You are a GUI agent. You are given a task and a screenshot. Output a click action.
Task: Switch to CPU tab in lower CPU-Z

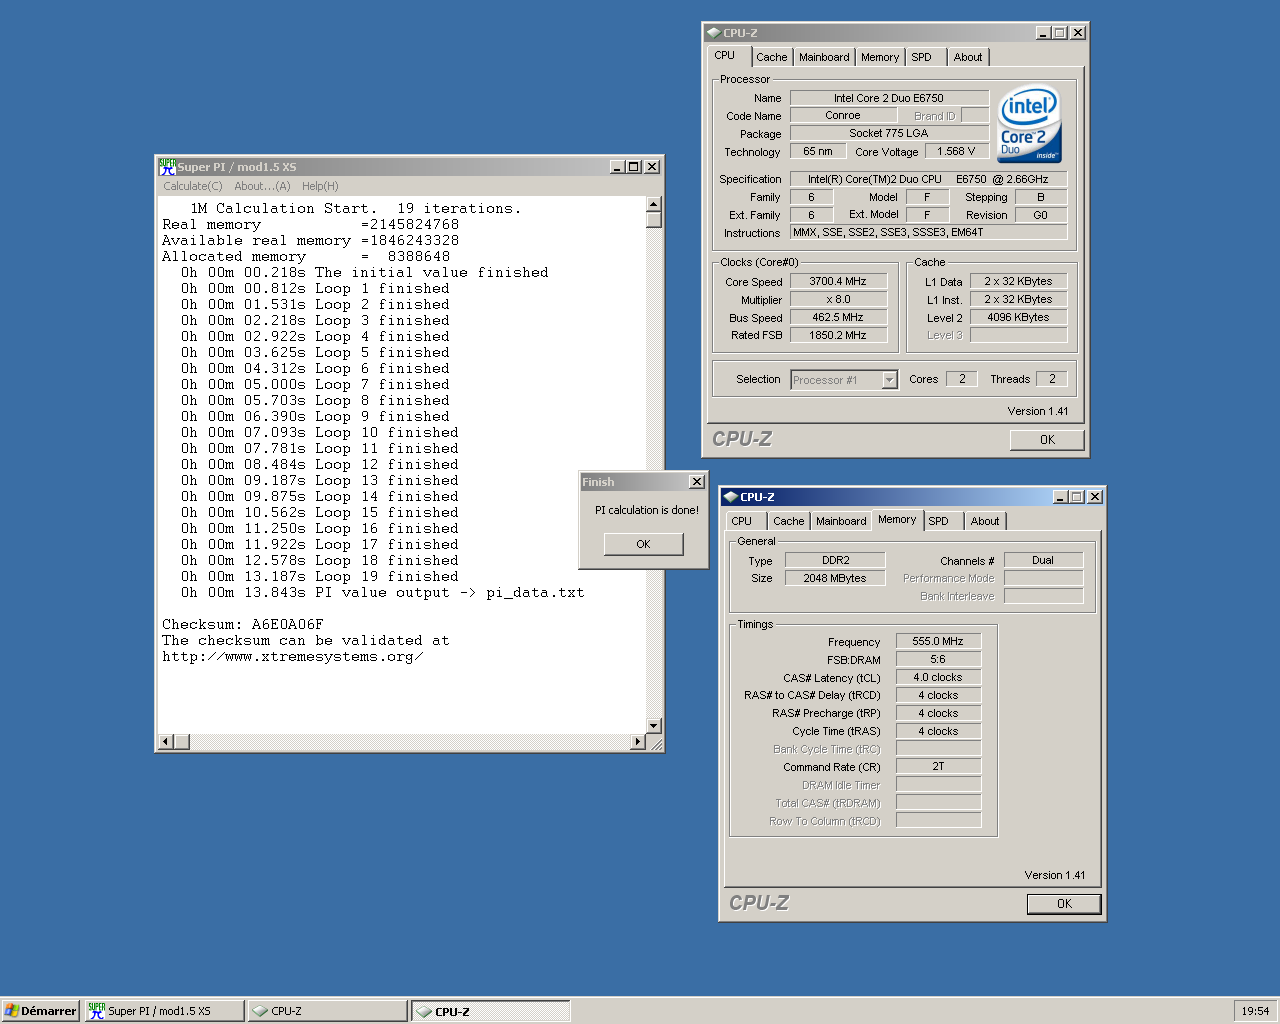(x=746, y=521)
